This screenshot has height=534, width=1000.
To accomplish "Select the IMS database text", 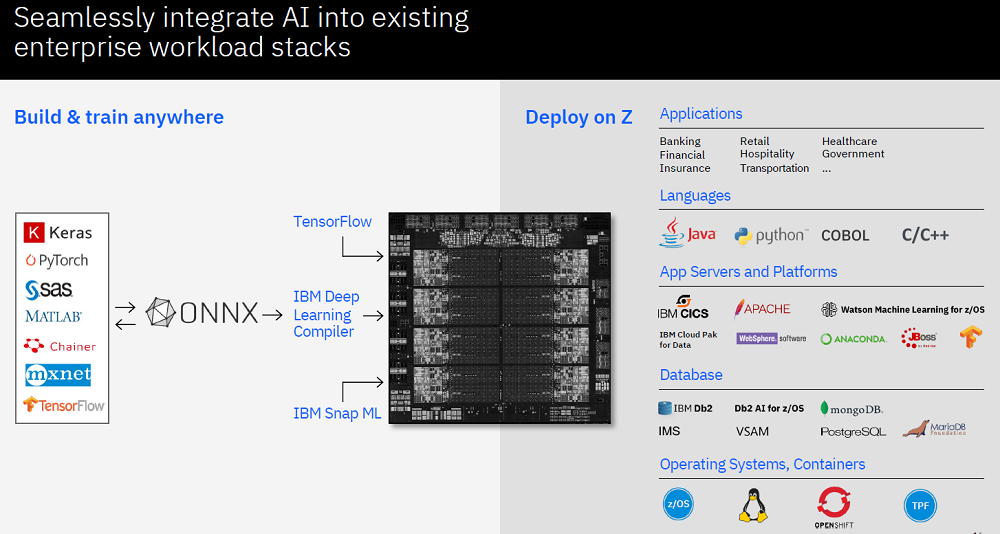I will (x=669, y=431).
